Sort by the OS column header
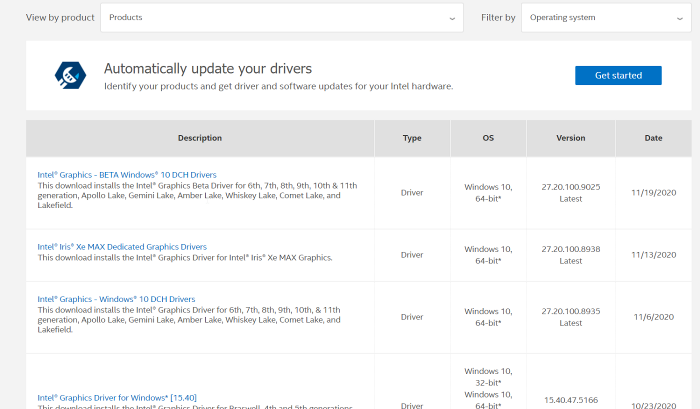Viewport: 700px width, 409px height. [x=487, y=138]
